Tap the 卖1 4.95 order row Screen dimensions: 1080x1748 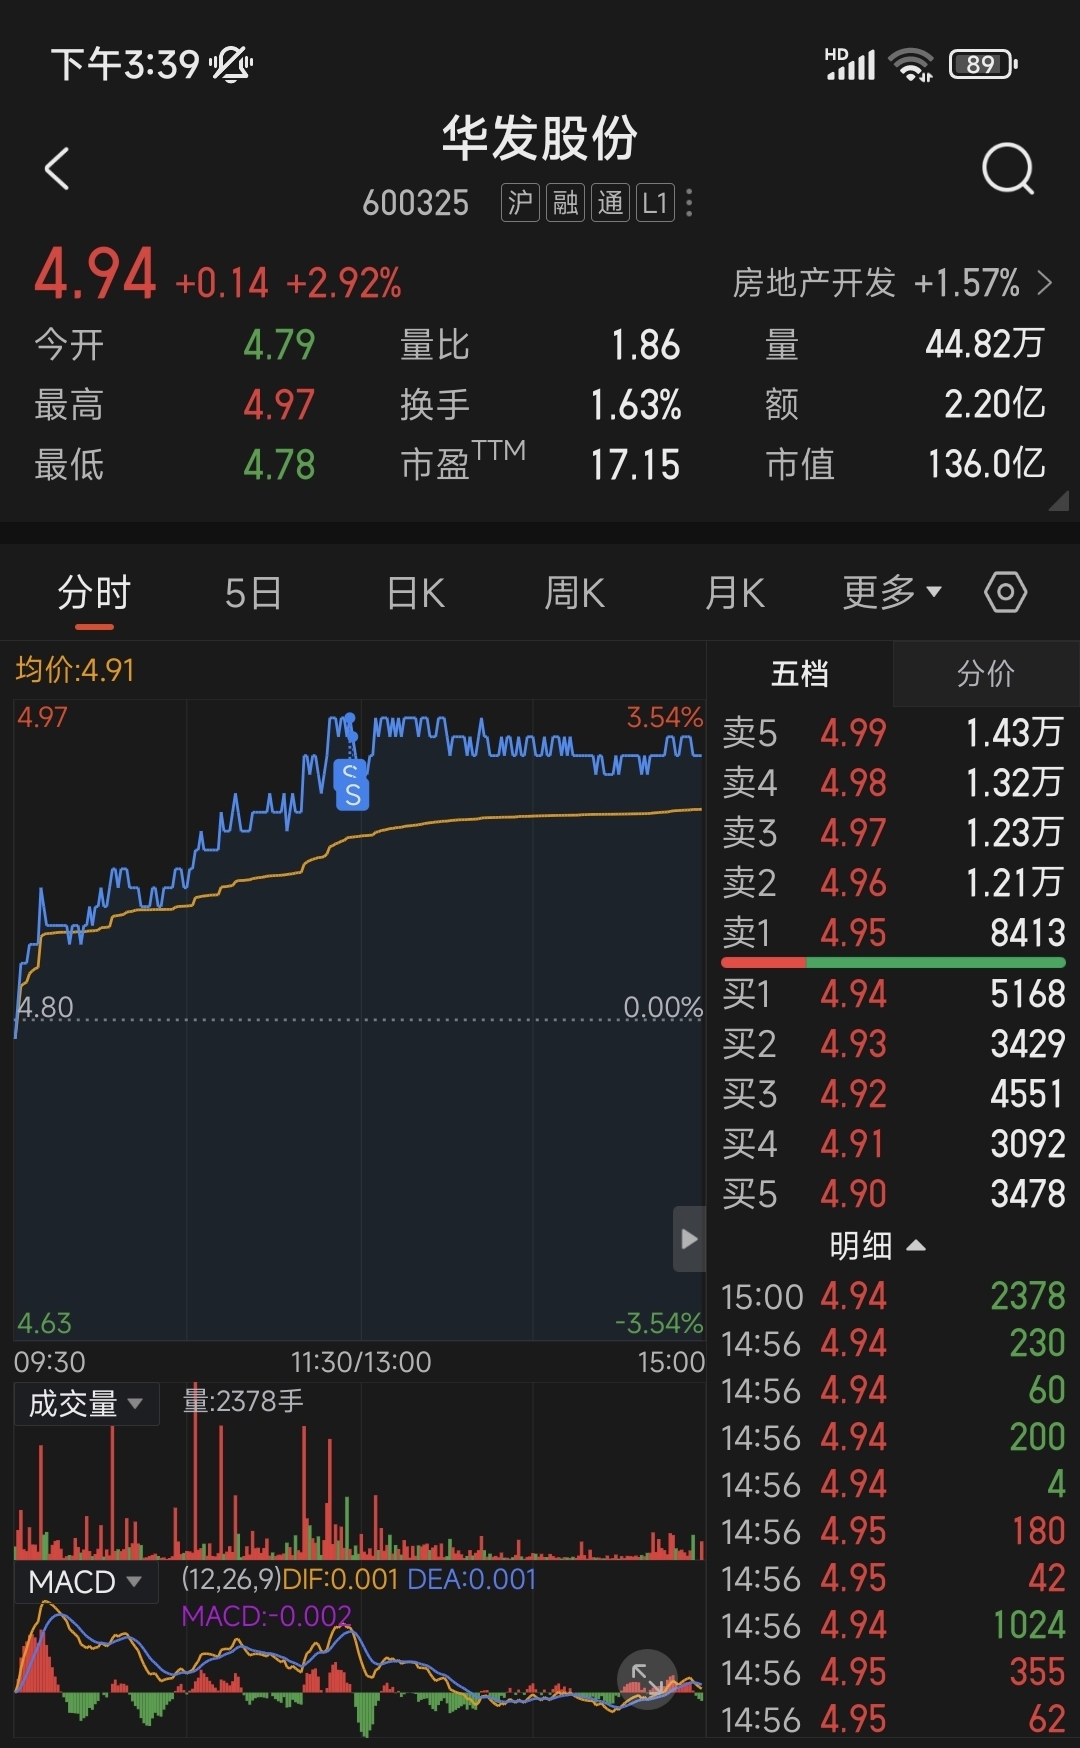893,933
